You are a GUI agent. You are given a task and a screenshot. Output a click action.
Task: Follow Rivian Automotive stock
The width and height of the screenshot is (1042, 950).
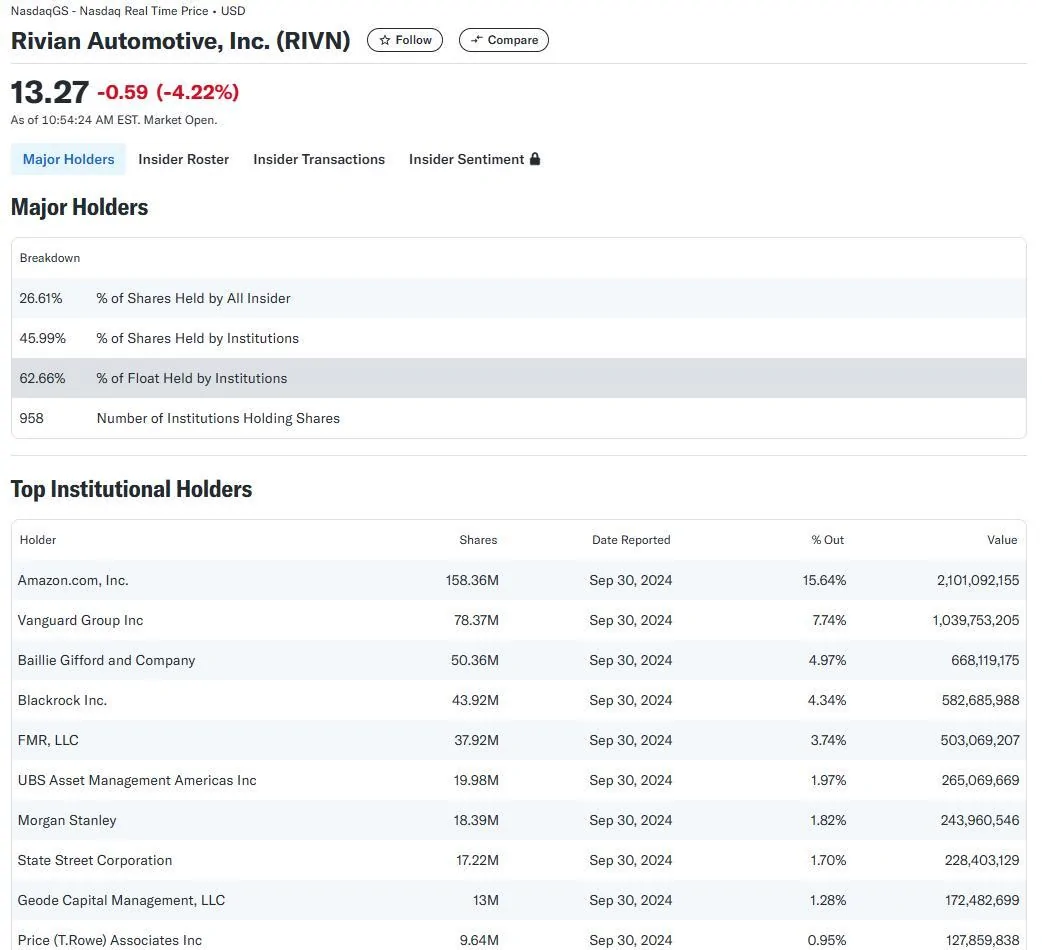pyautogui.click(x=405, y=40)
